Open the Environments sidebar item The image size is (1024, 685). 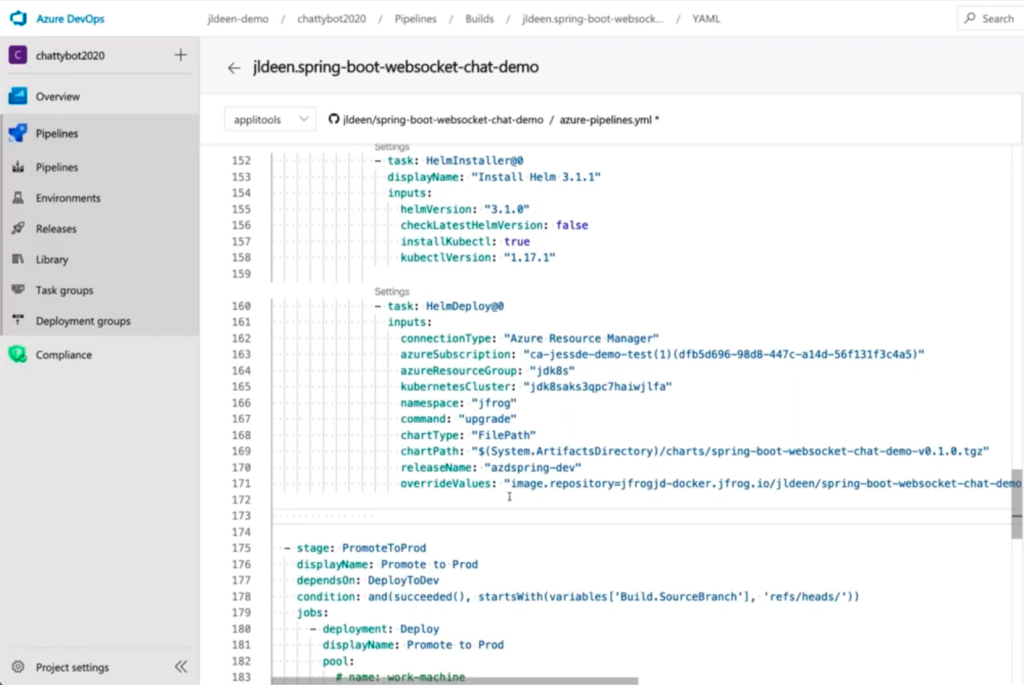click(68, 198)
